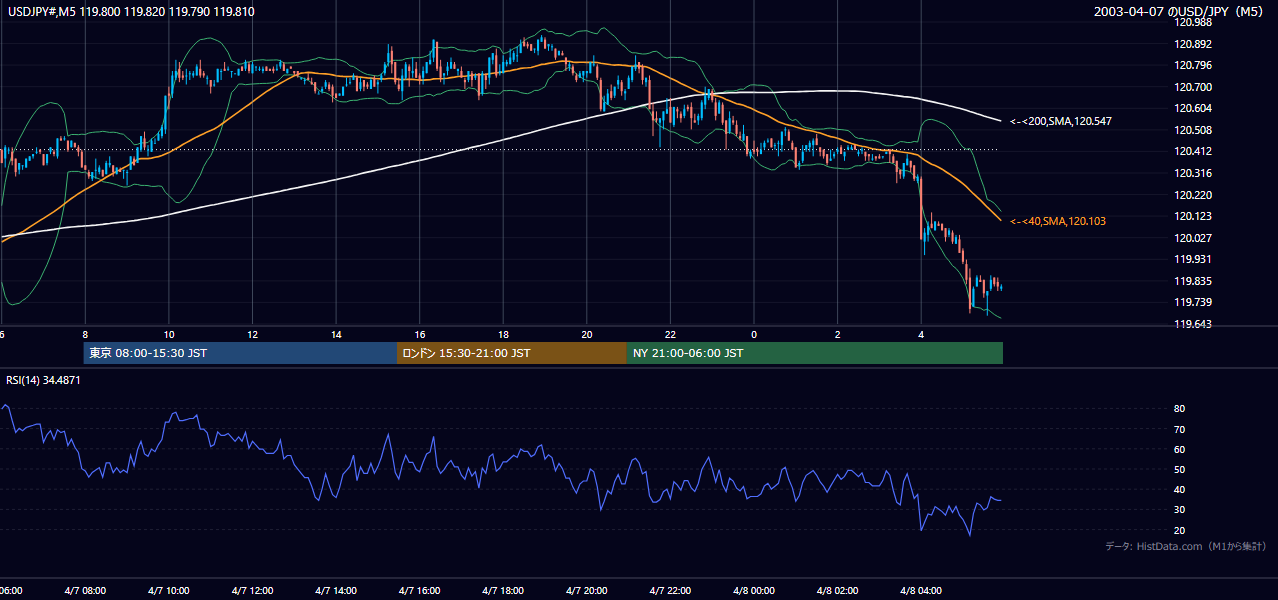The height and width of the screenshot is (600, 1278).
Task: Click the Tokyo 08:00-15:30 JST session bar
Action: click(x=240, y=353)
